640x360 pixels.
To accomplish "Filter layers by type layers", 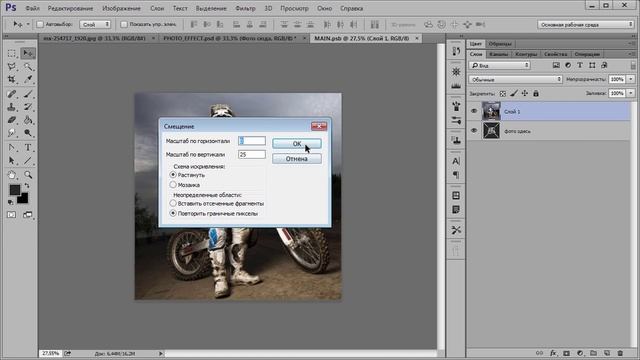I will pyautogui.click(x=580, y=65).
